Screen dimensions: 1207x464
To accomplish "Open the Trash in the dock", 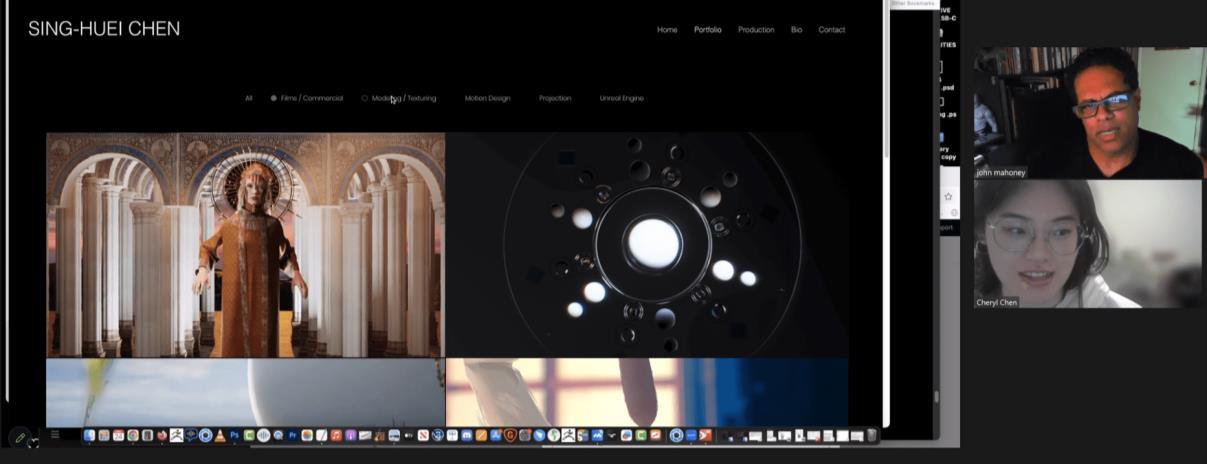I will click(871, 435).
